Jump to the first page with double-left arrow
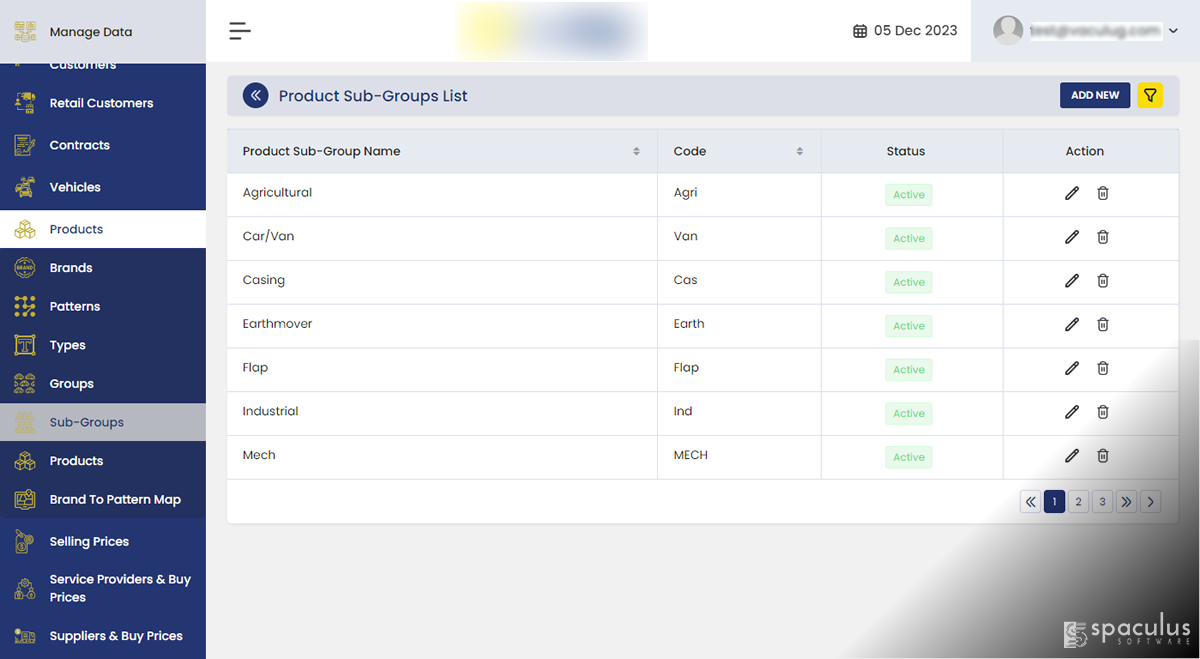The height and width of the screenshot is (659, 1200). [x=1030, y=502]
